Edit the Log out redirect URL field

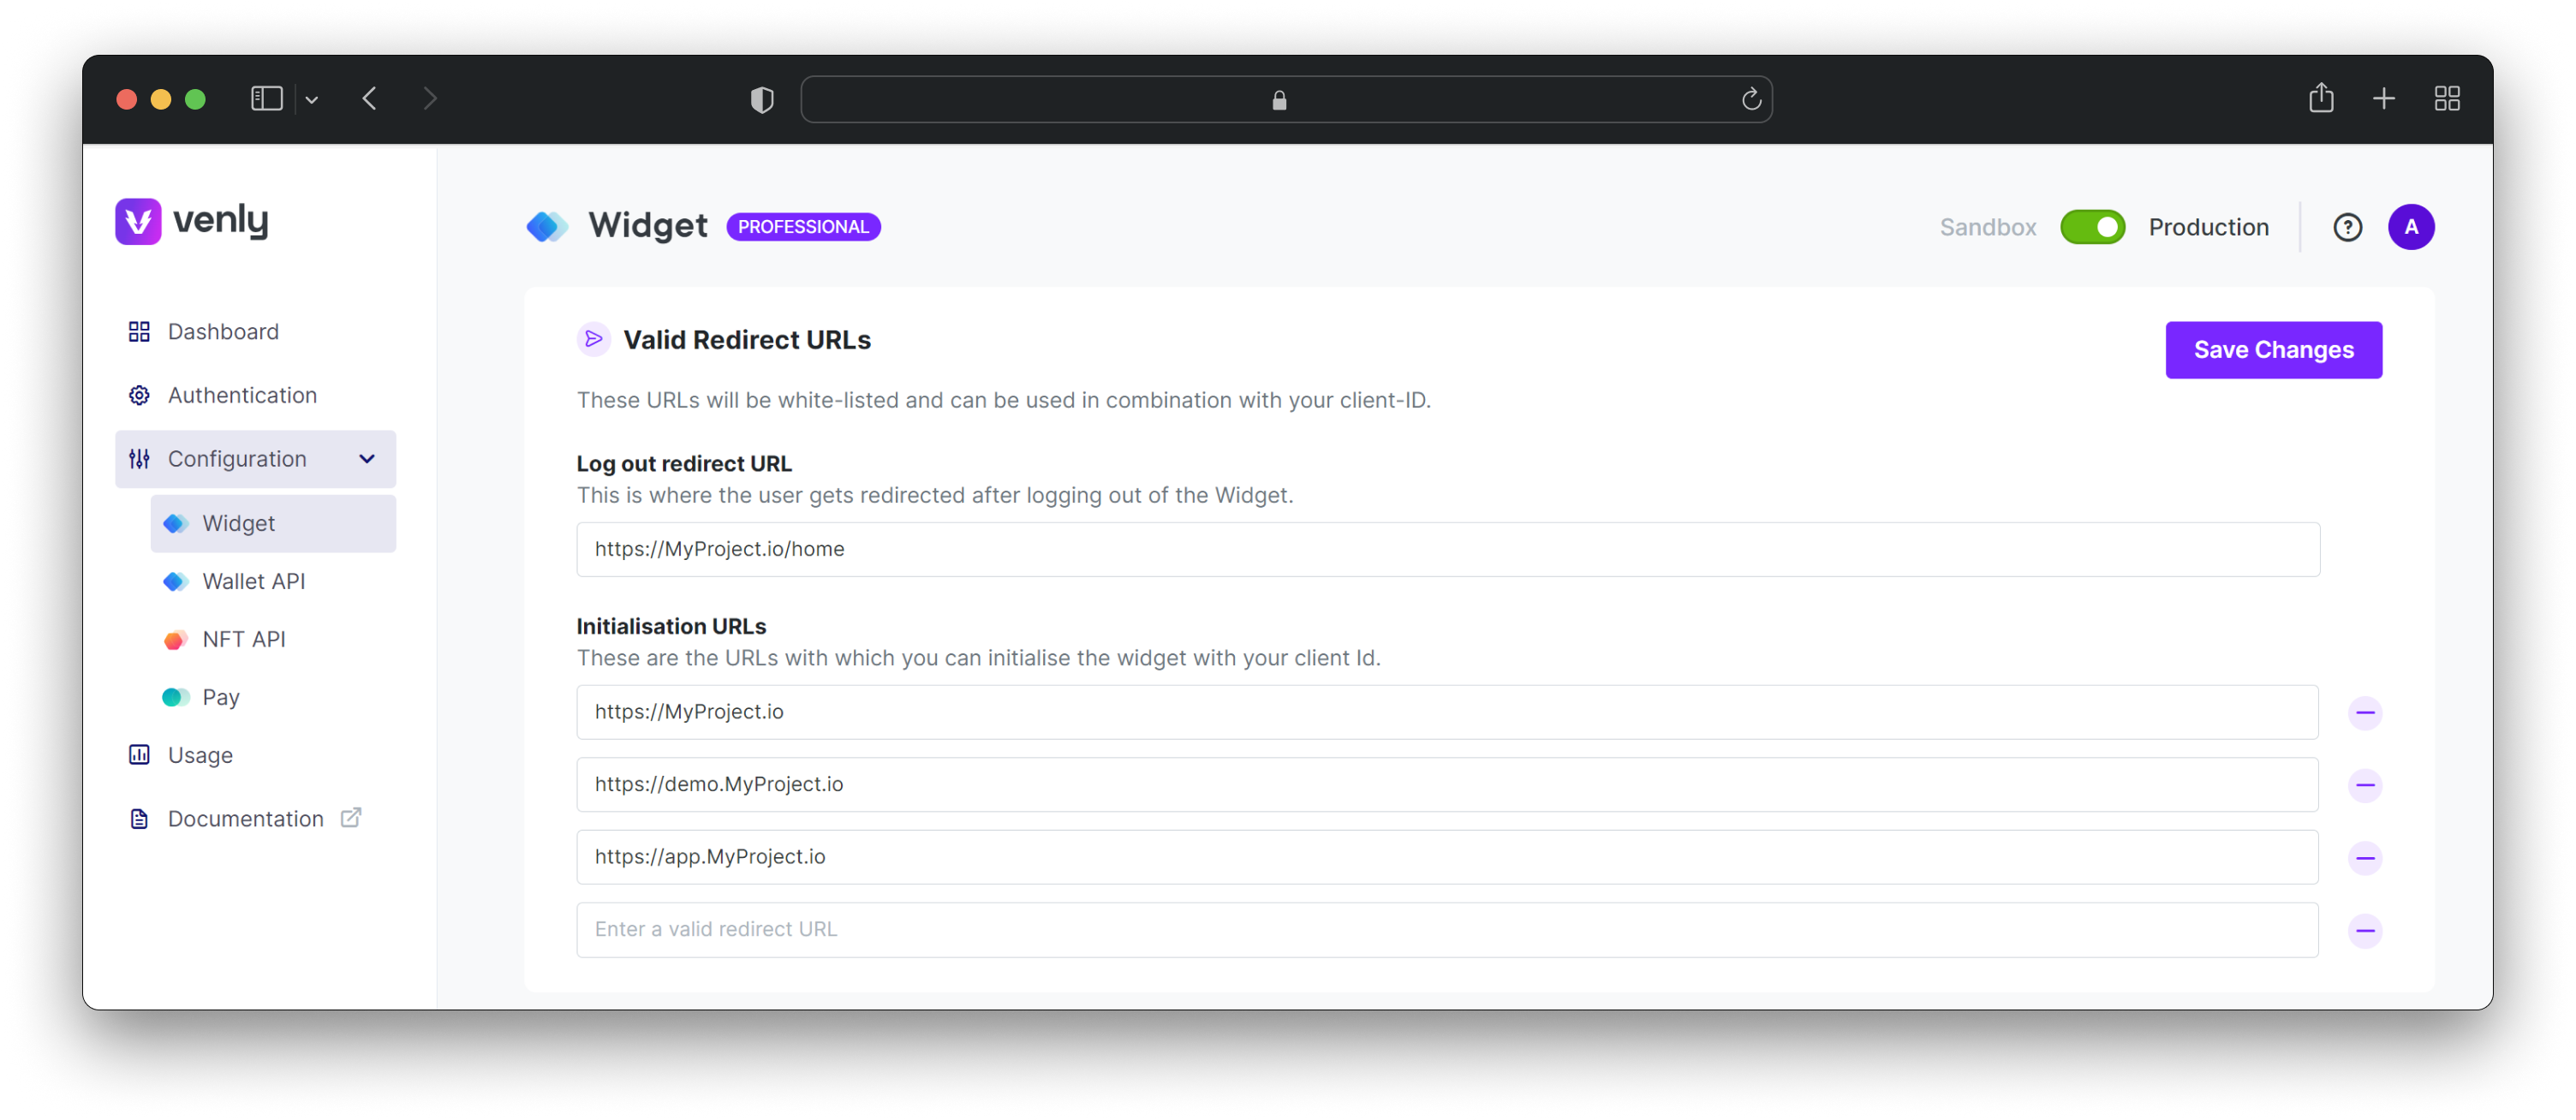[x=1448, y=549]
